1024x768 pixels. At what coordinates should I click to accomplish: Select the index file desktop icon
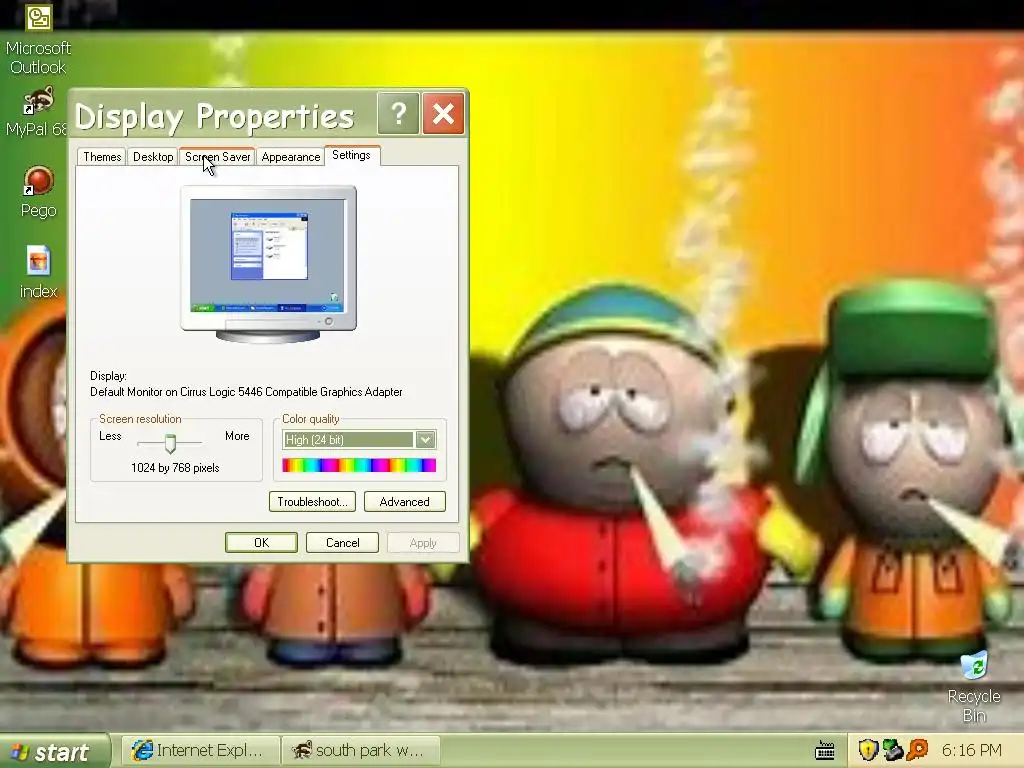(x=39, y=272)
